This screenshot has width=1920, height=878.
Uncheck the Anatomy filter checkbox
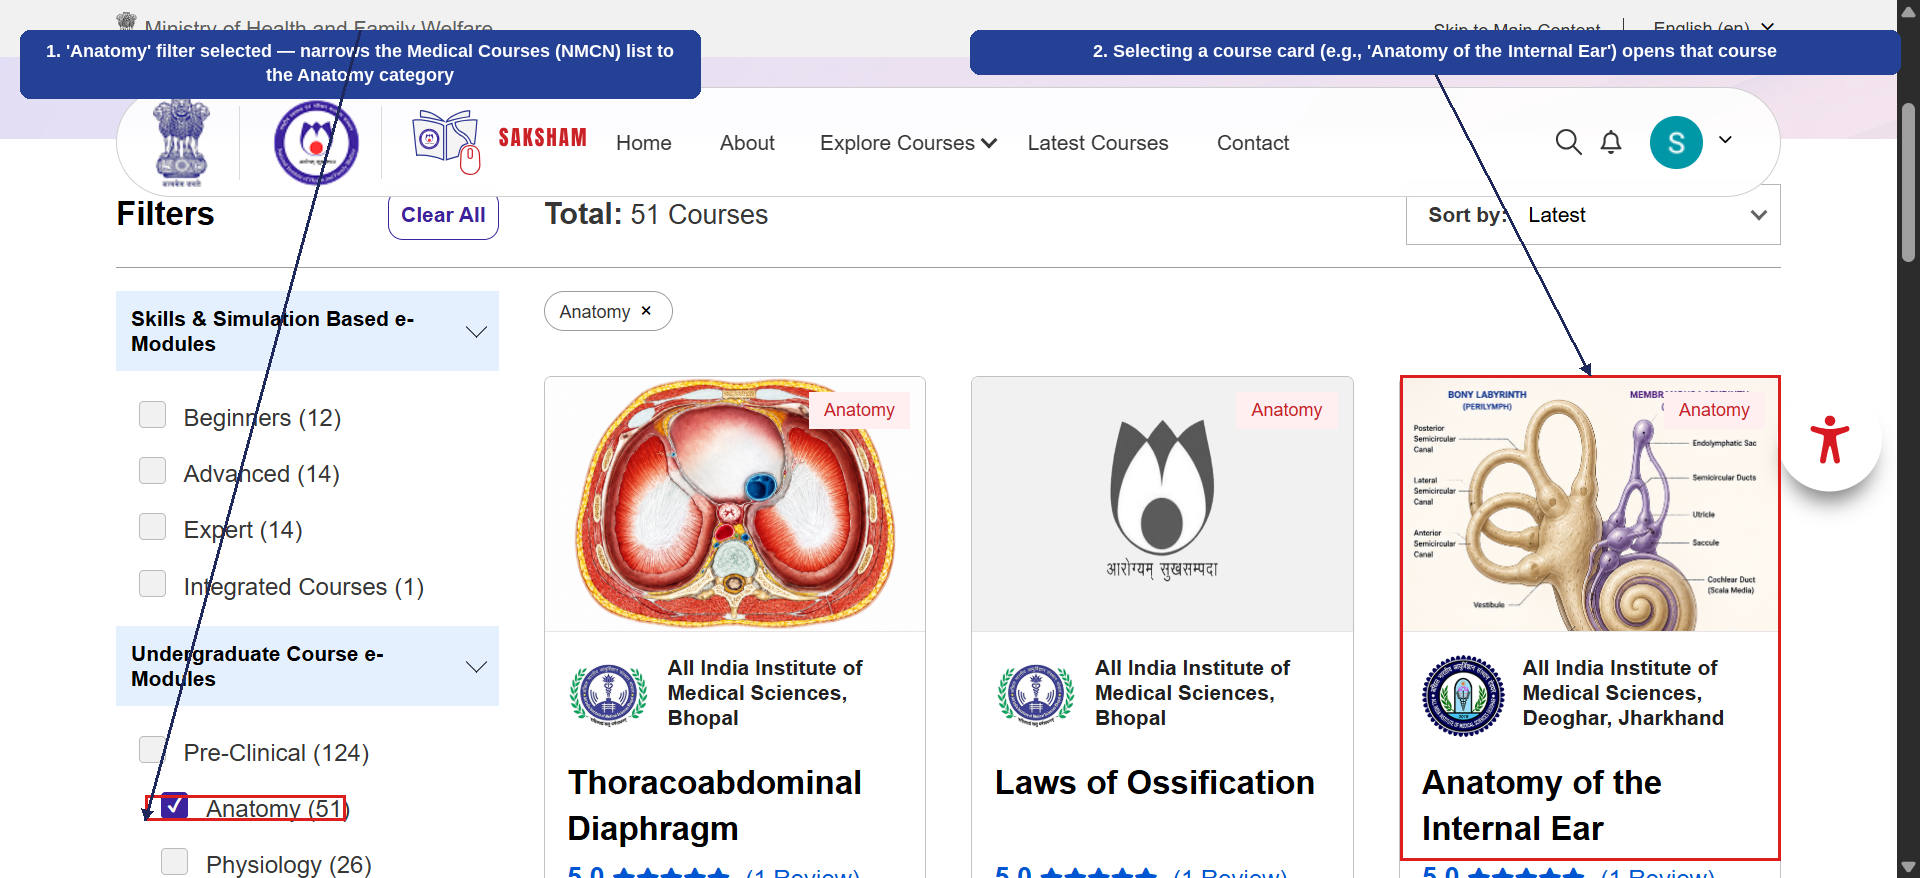click(175, 806)
